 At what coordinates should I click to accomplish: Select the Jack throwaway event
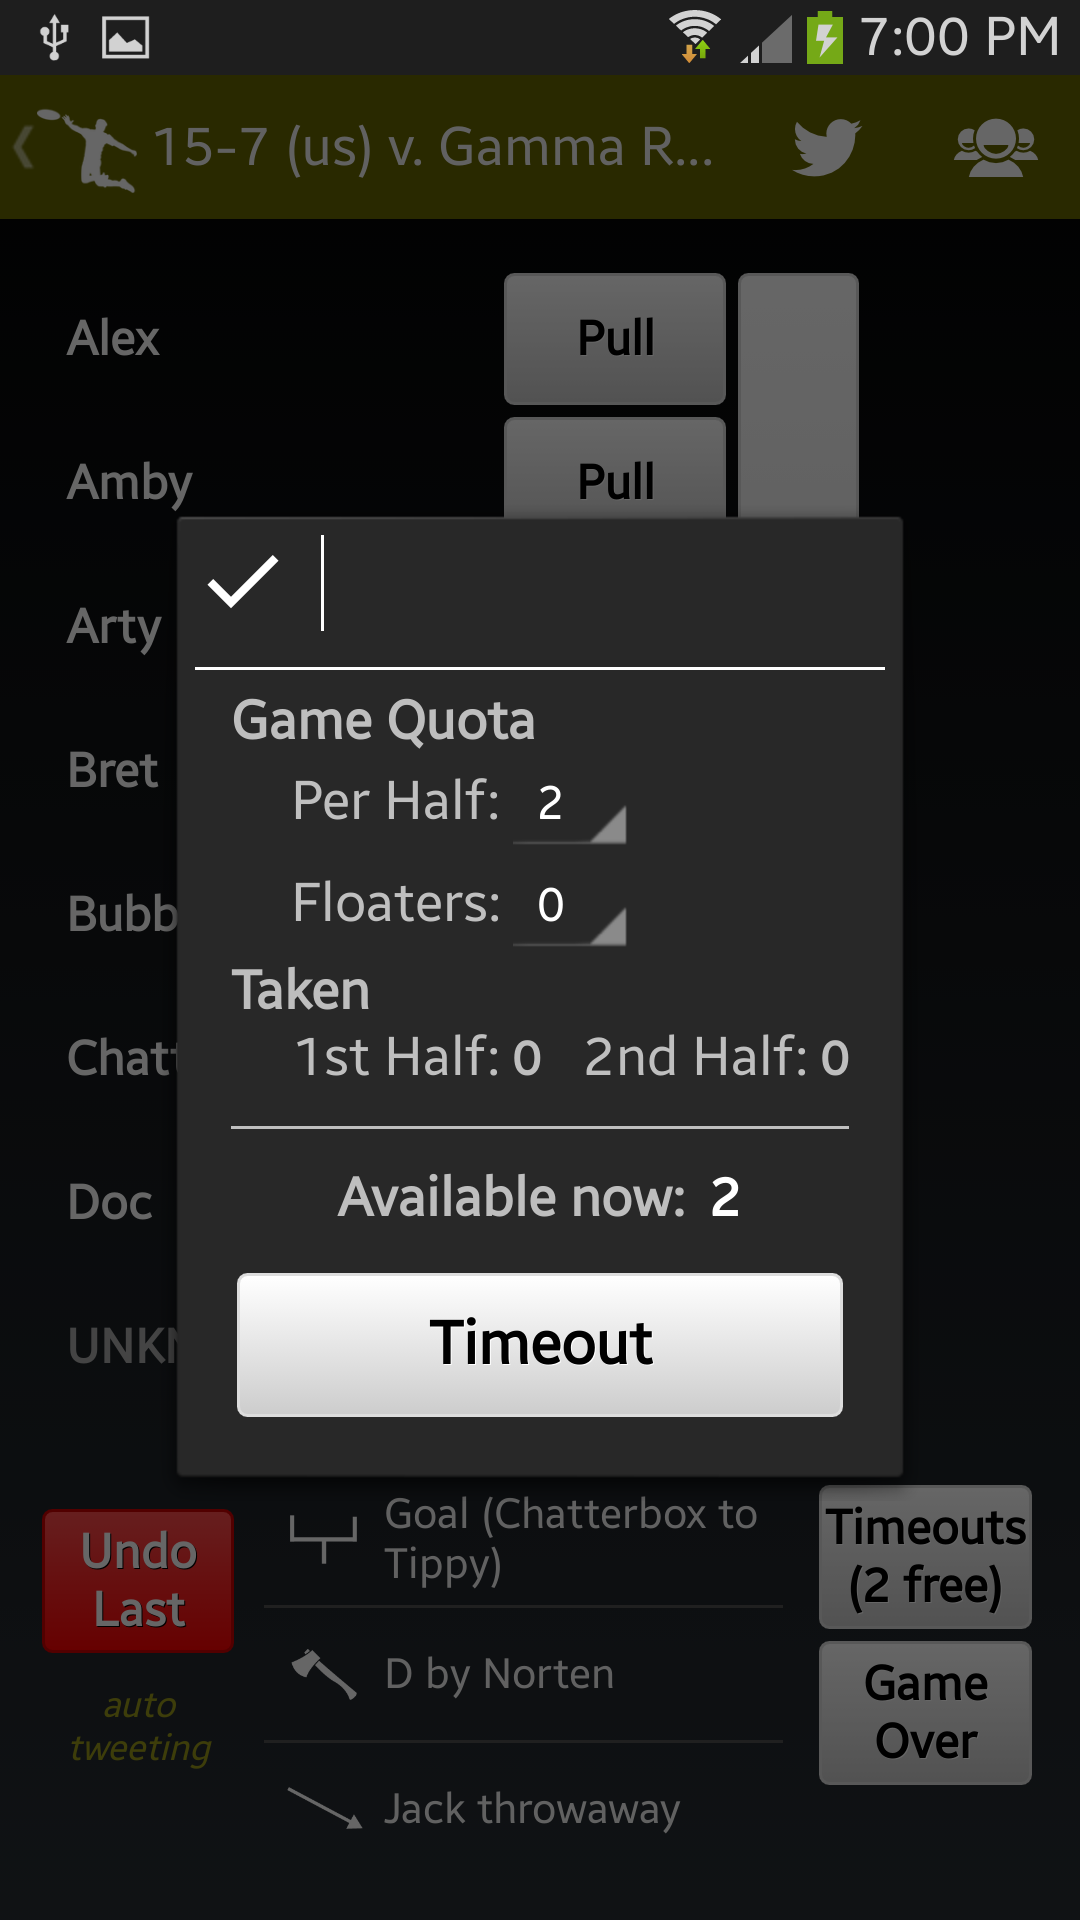tap(523, 1810)
